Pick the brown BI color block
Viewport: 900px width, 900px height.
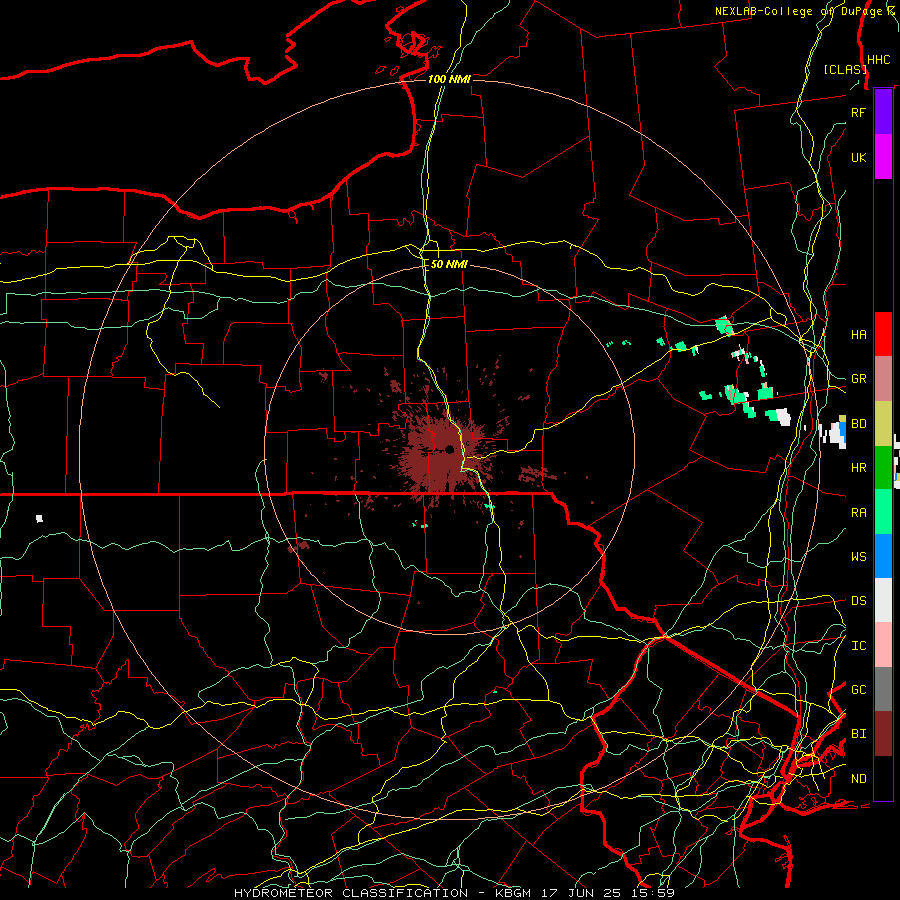(x=883, y=734)
